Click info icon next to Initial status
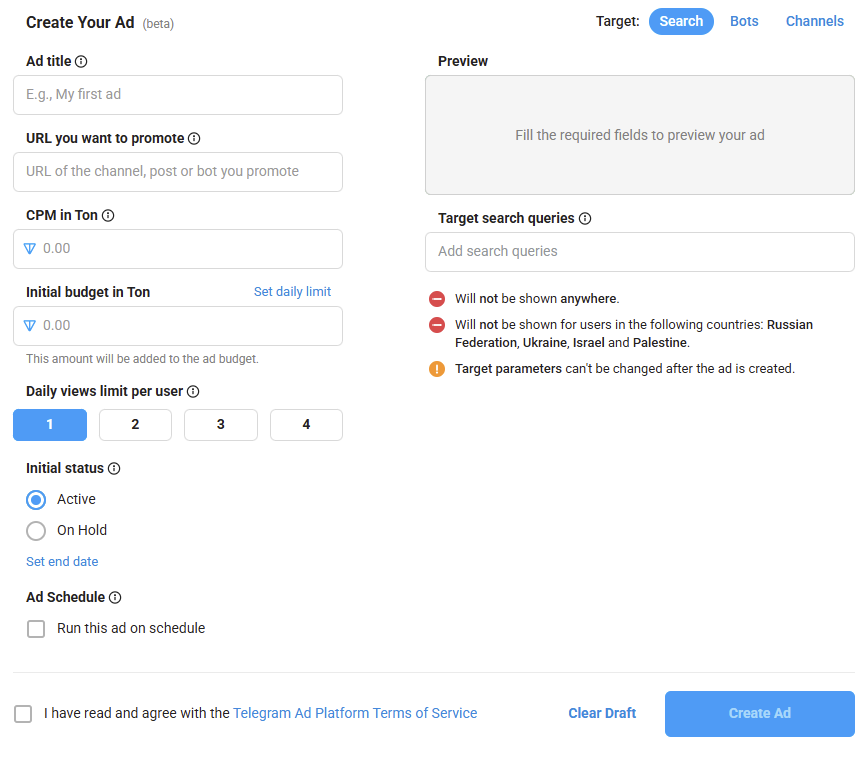The height and width of the screenshot is (767, 867). [114, 469]
